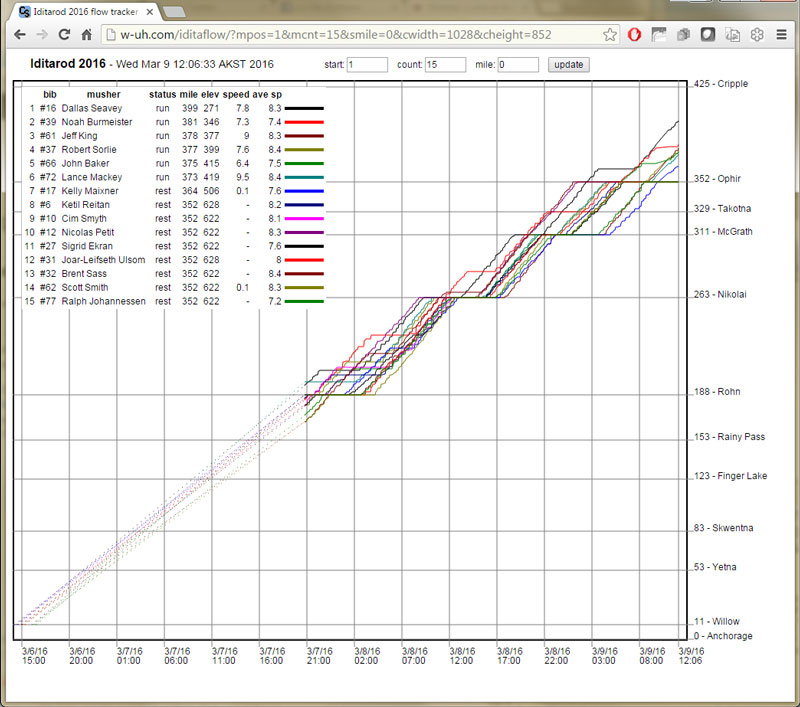Viewport: 800px width, 707px height.
Task: Open the red Opera extension icon
Action: click(x=634, y=35)
